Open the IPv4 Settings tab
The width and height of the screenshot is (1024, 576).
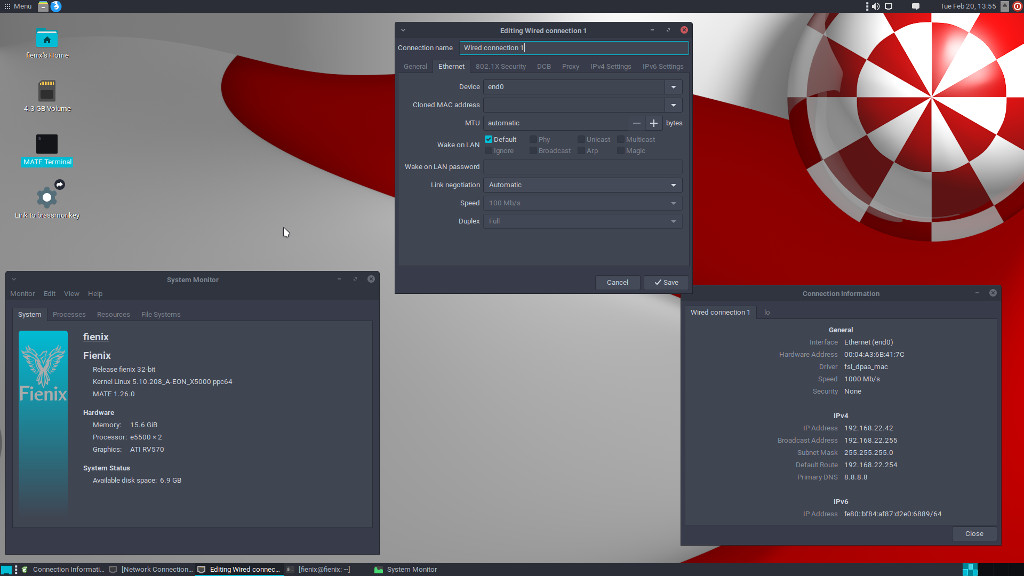611,67
